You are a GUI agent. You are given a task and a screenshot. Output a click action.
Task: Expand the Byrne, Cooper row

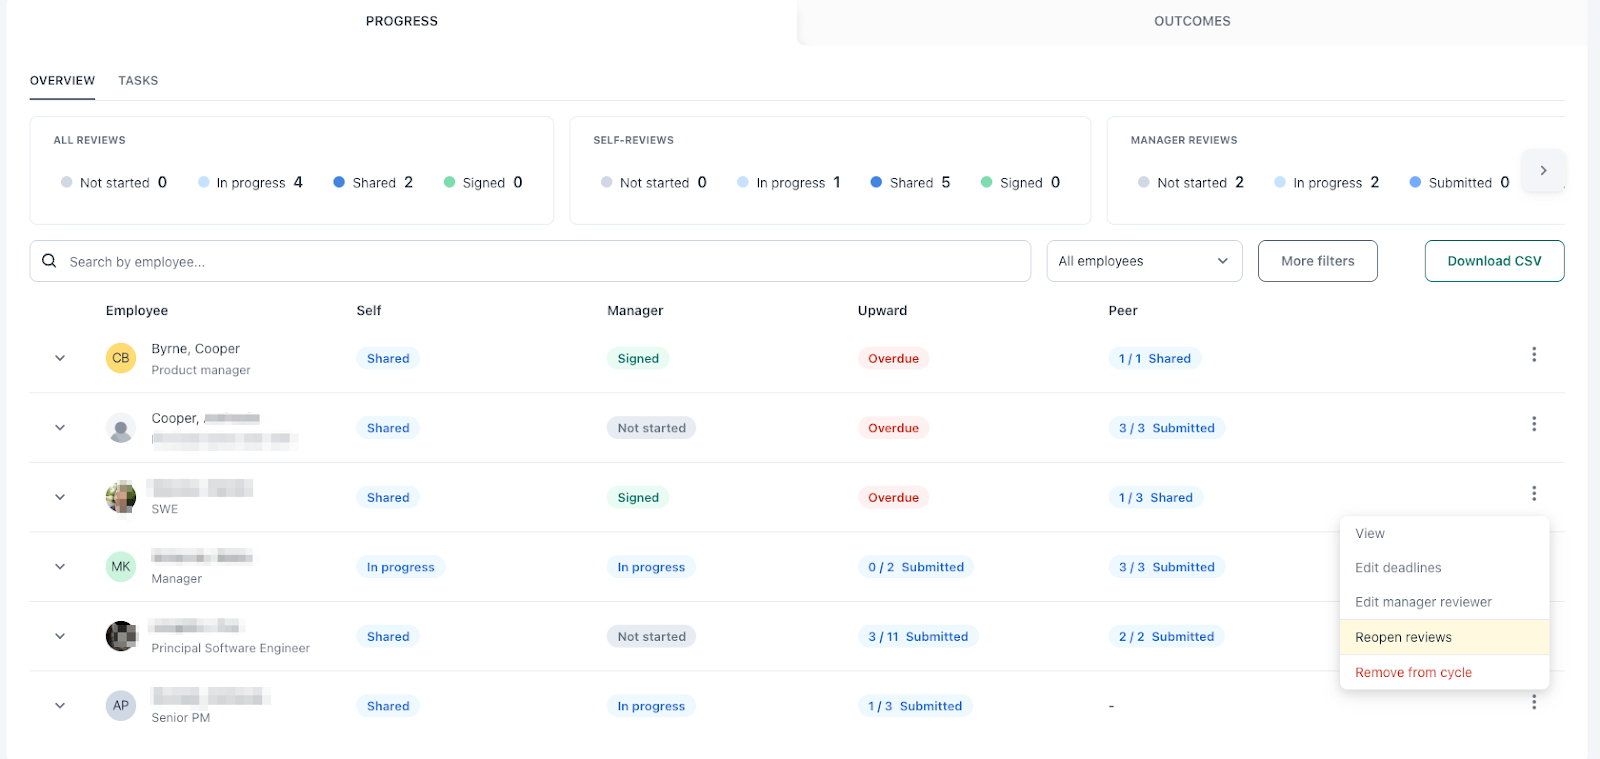pyautogui.click(x=60, y=358)
